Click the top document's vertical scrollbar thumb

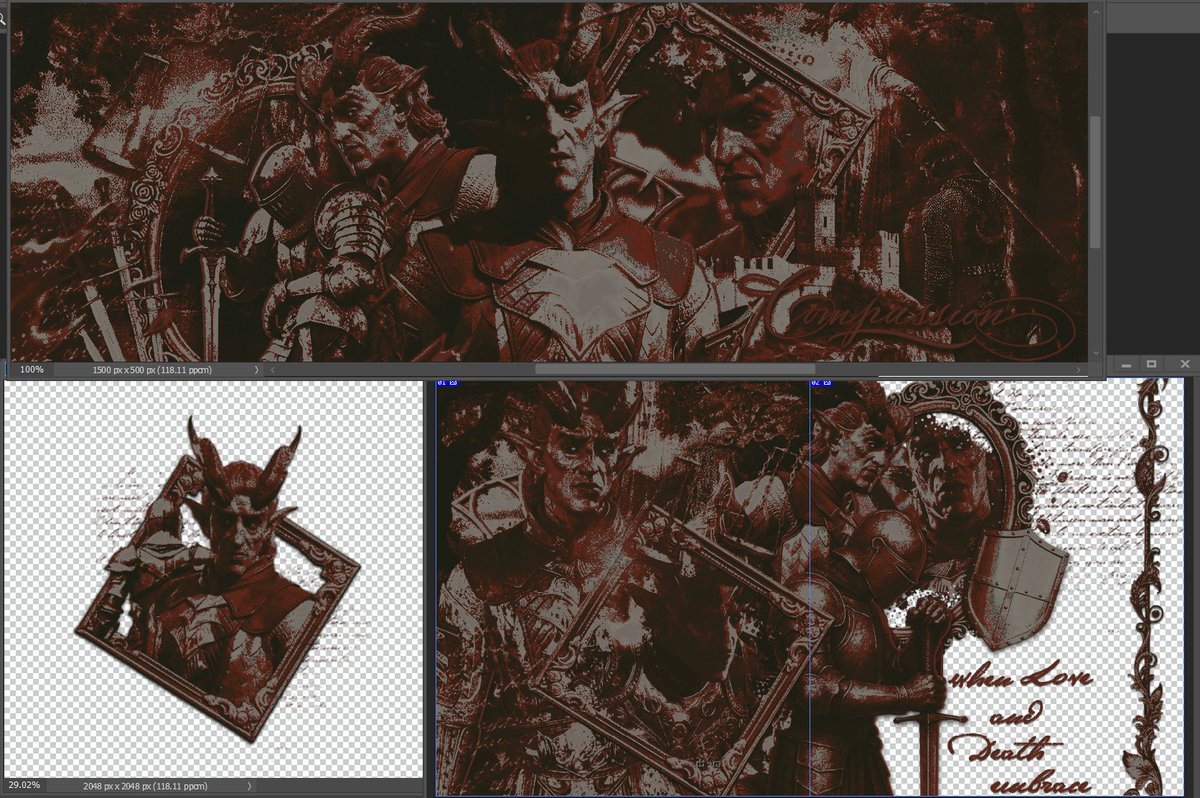pos(1097,182)
